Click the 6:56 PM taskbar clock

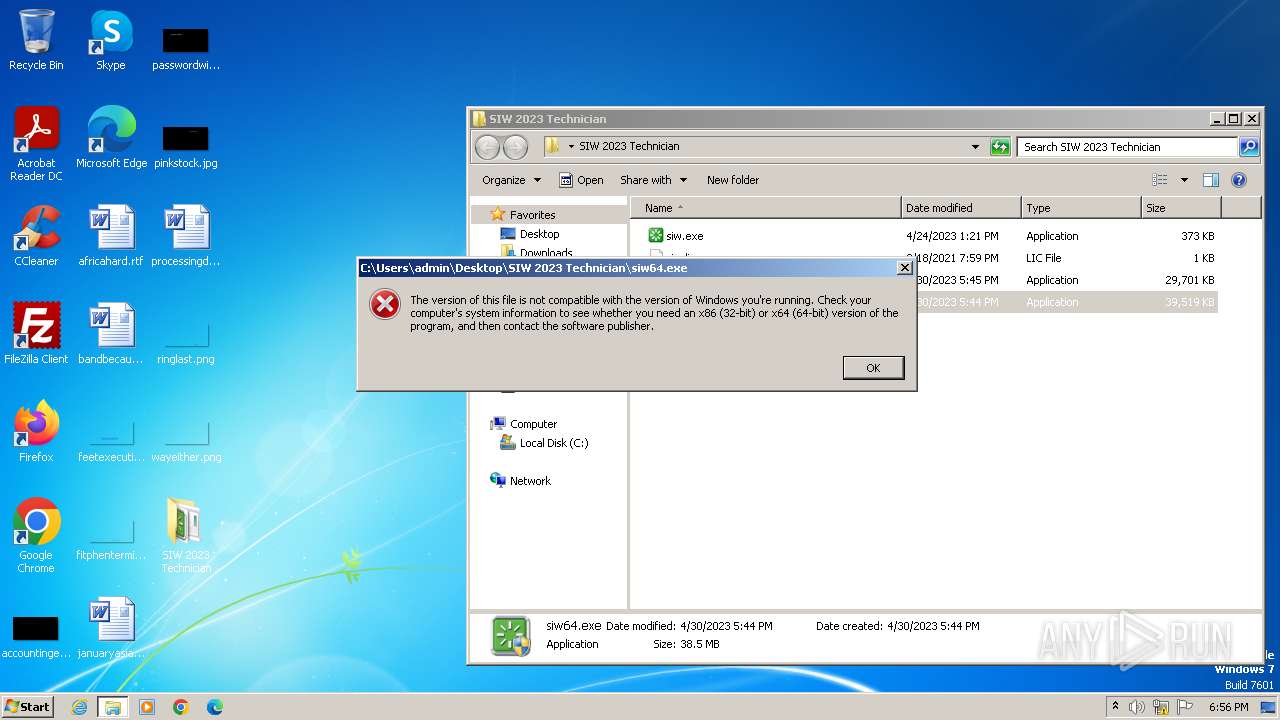1228,707
